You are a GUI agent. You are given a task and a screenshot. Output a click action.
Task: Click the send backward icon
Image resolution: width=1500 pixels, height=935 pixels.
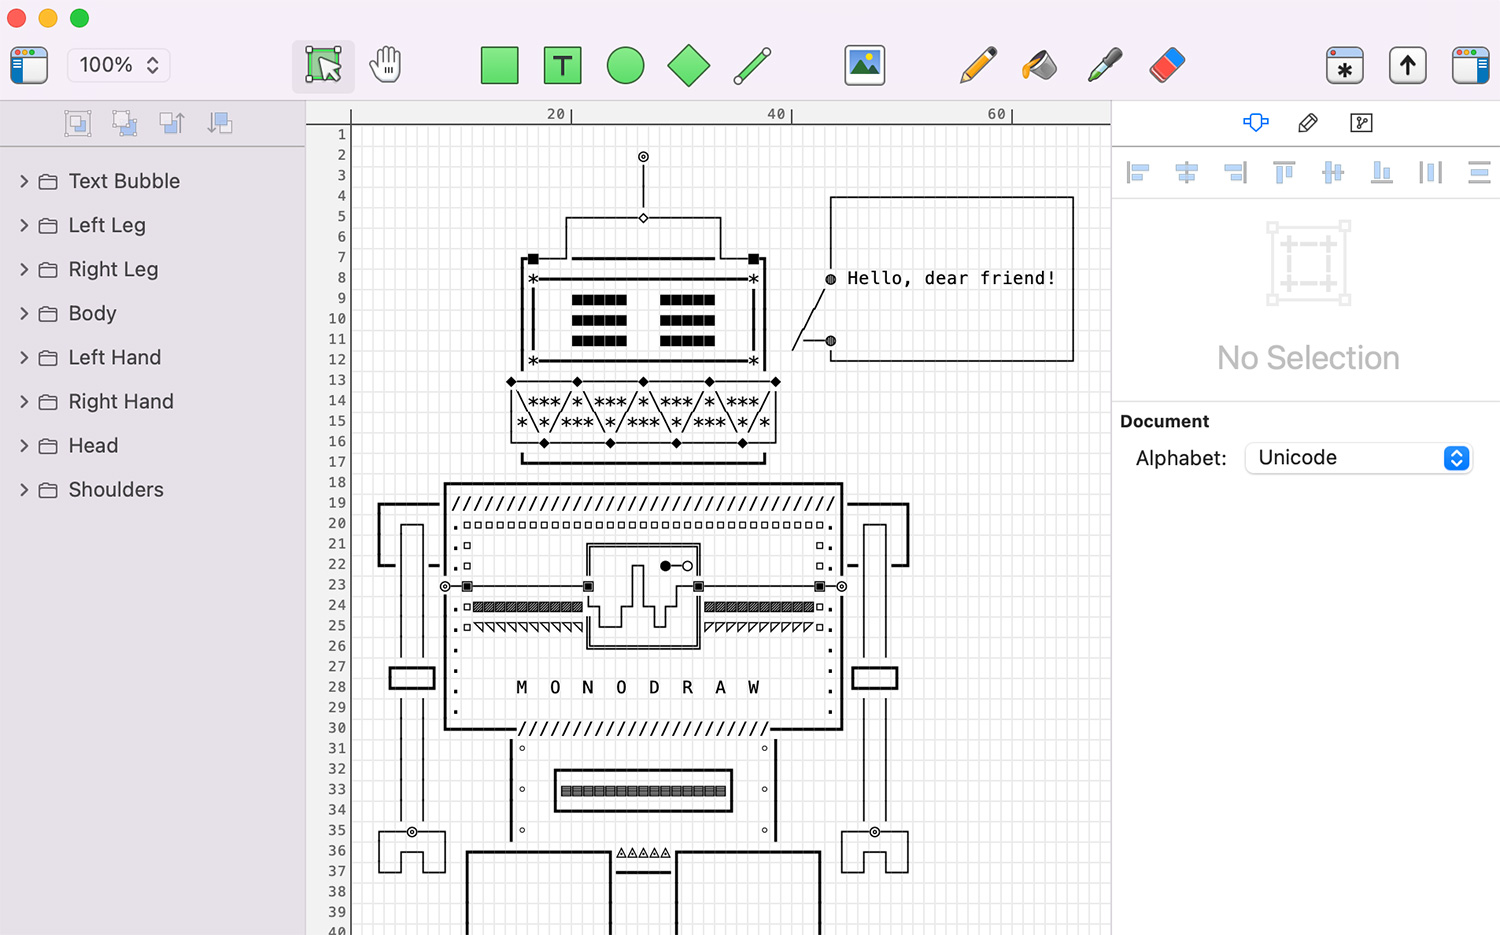[220, 123]
